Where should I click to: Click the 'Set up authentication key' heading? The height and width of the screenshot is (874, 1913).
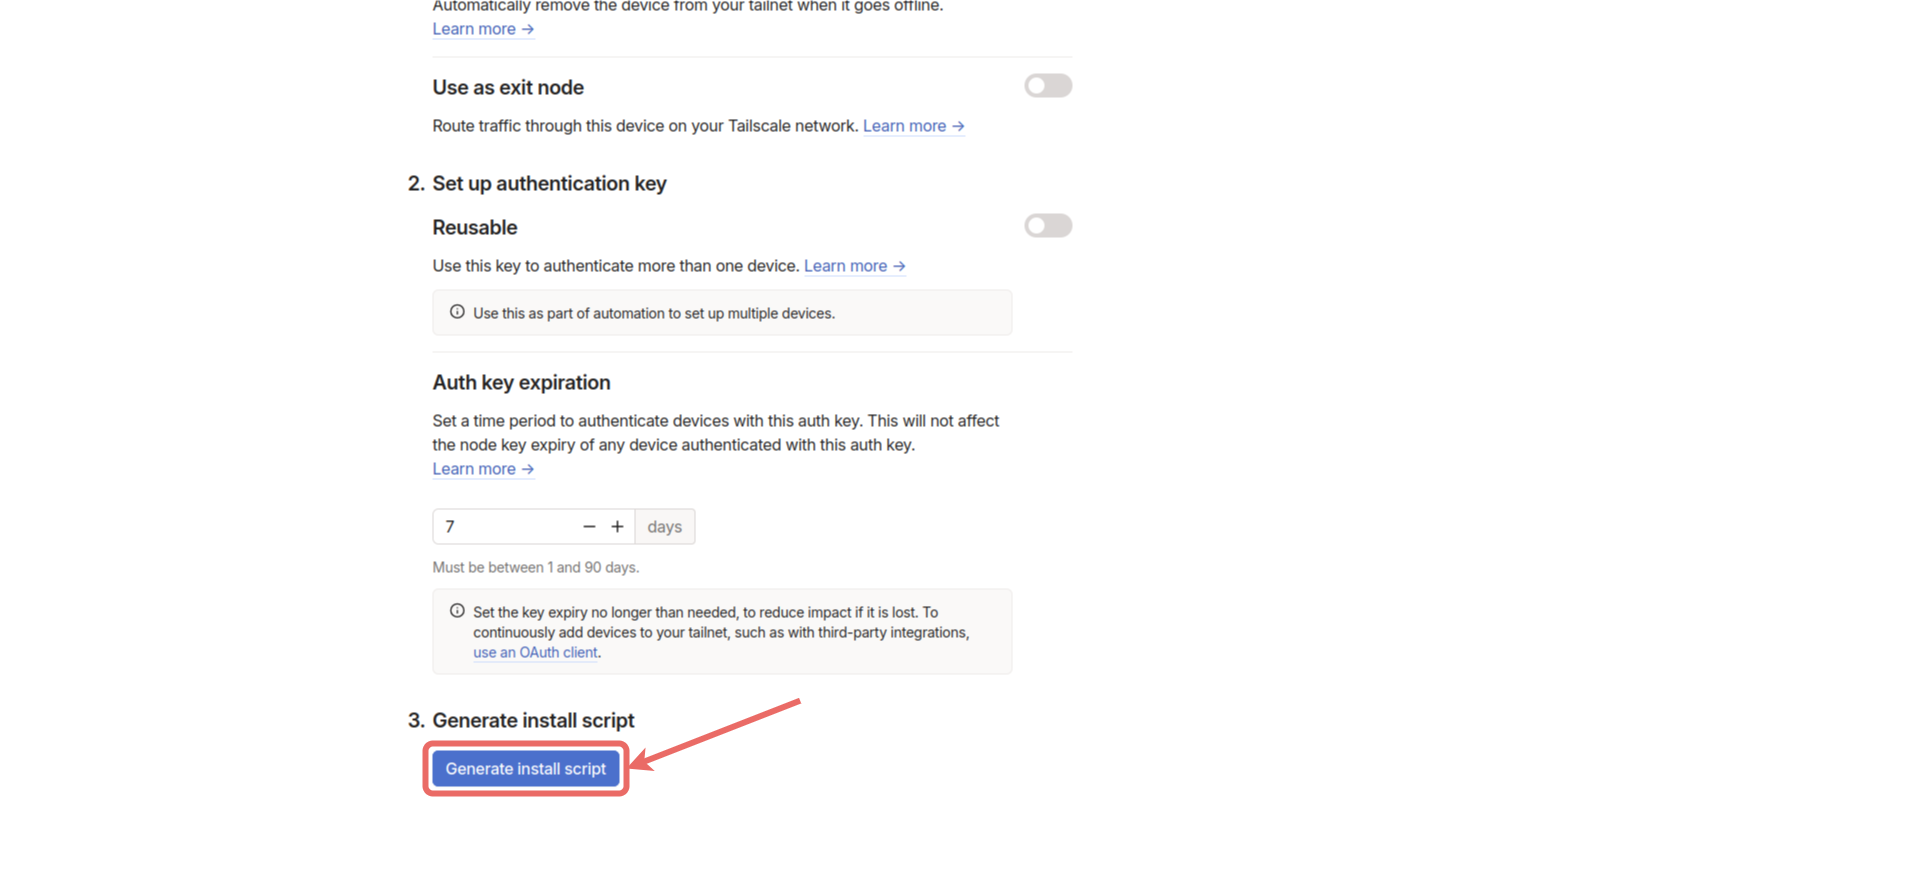(x=549, y=184)
